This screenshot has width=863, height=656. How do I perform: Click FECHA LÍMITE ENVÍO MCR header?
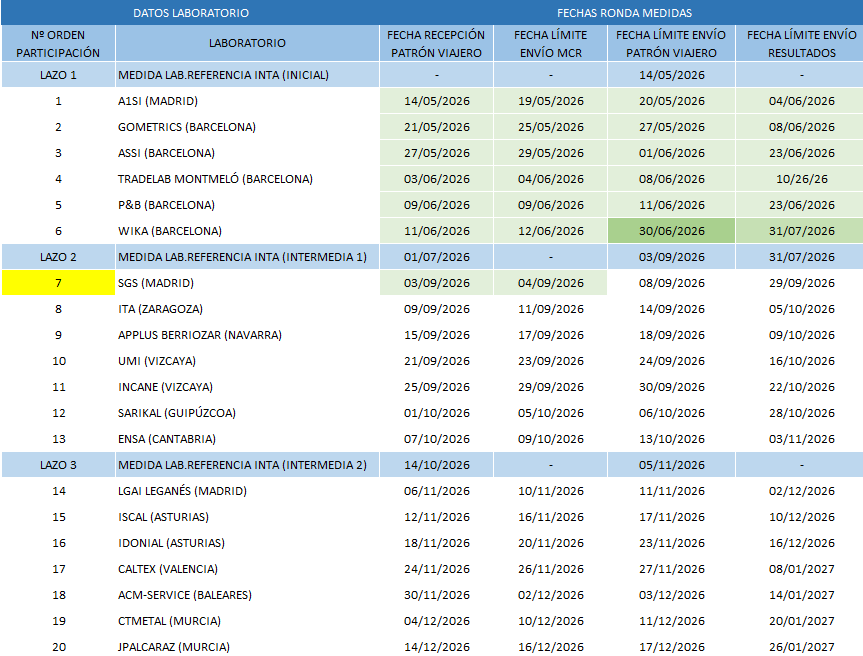[x=550, y=43]
